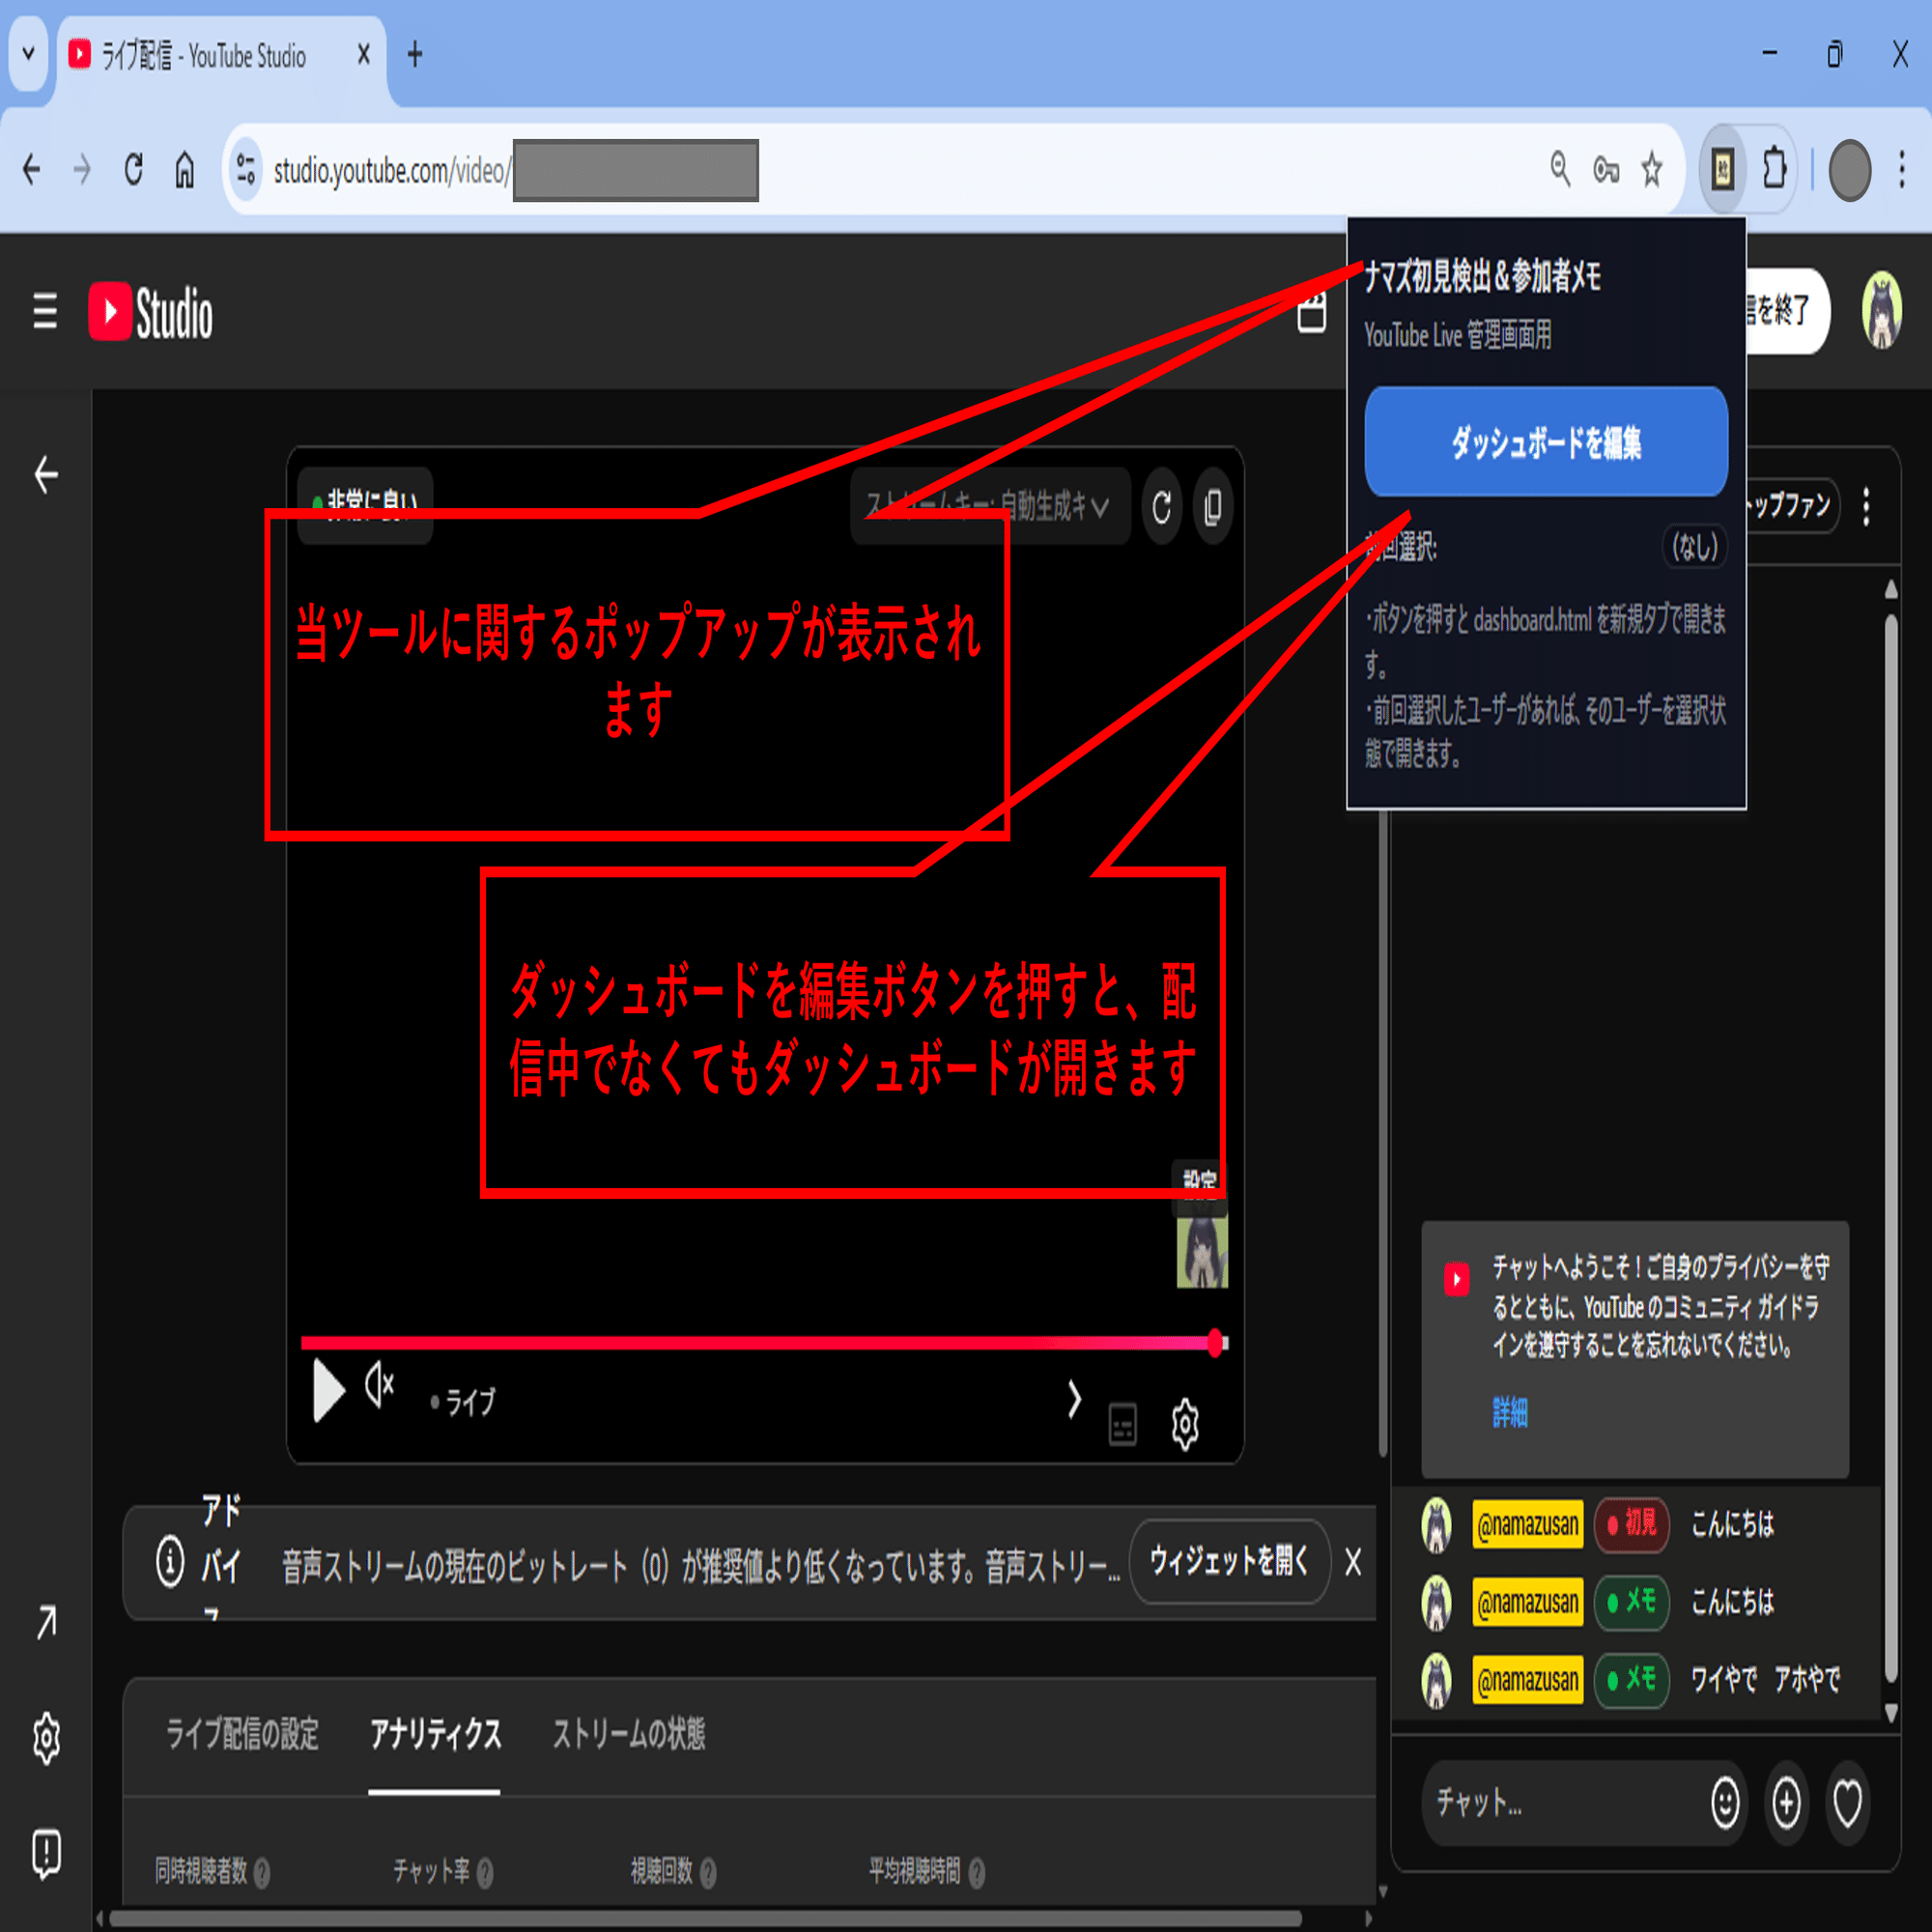Viewport: 1932px width, 1932px height.
Task: Click the チャット input field
Action: [1550, 1803]
